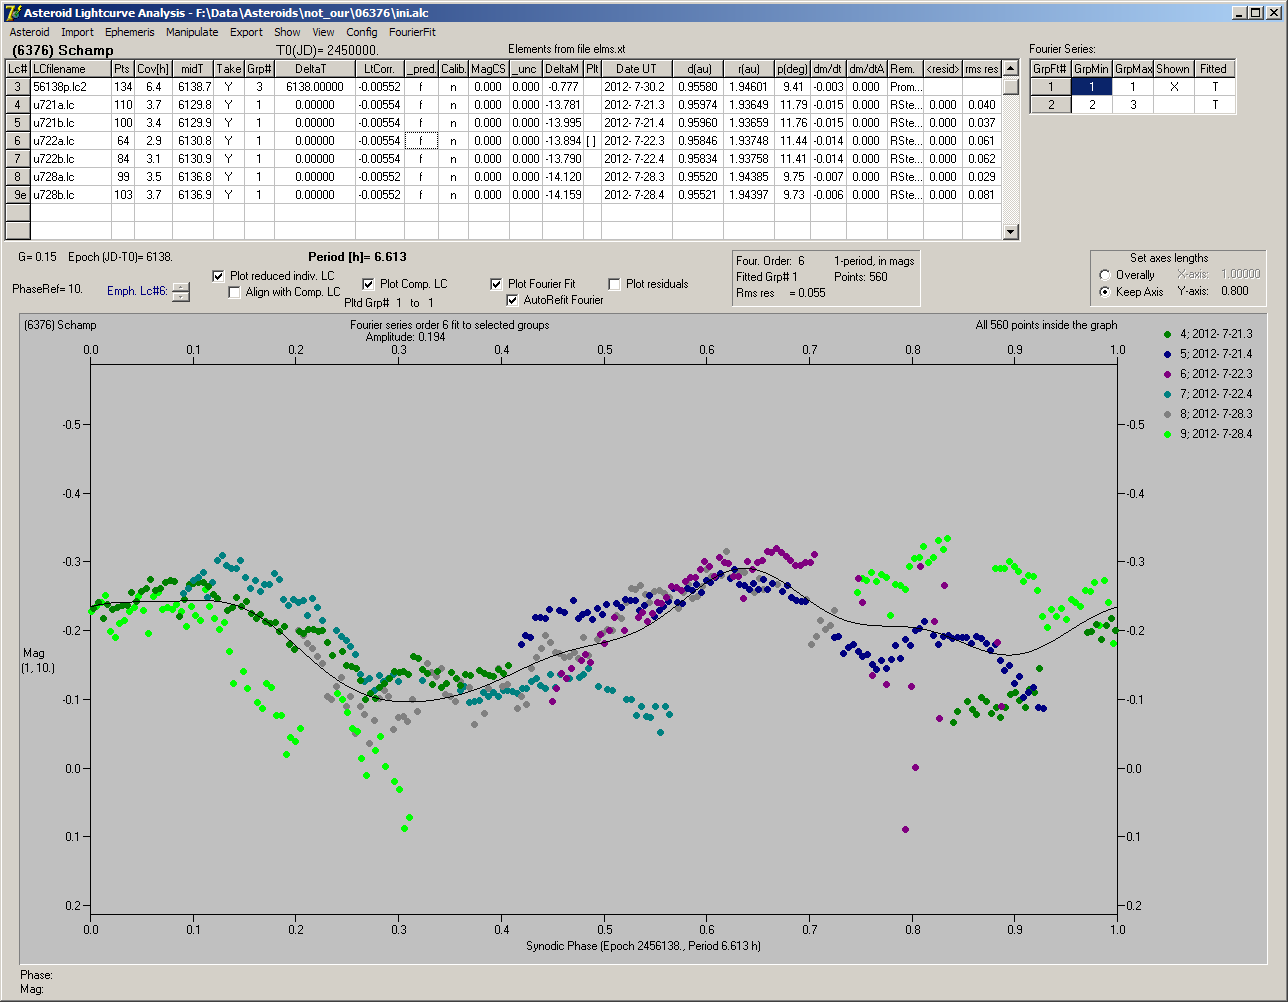1288x1002 pixels.
Task: Click the selected GrpMin cell in Fourier row 1
Action: click(x=1093, y=87)
